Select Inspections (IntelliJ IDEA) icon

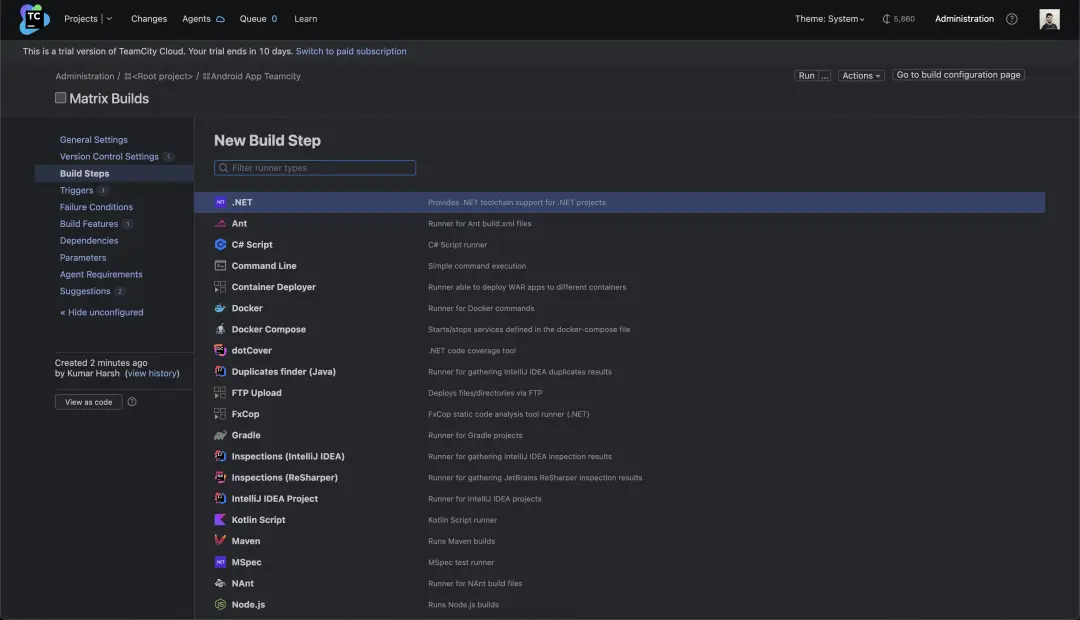pos(220,456)
